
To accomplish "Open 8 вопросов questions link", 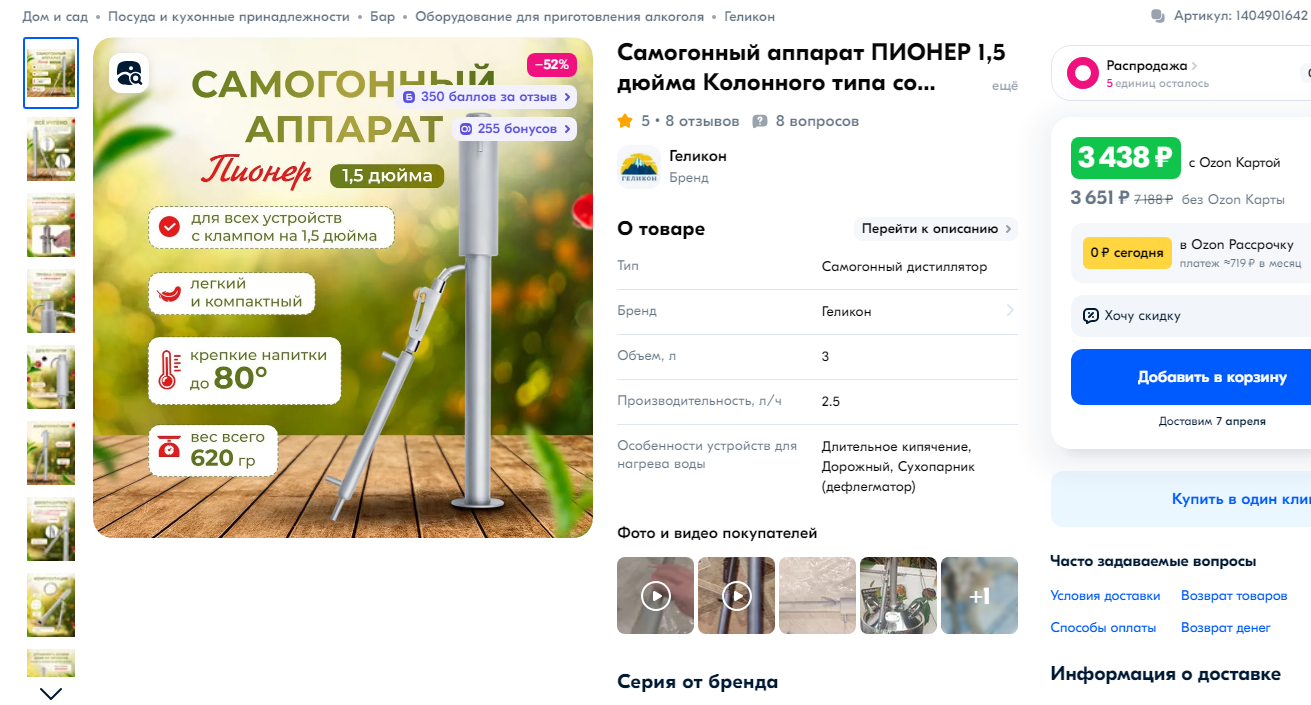I will [817, 121].
